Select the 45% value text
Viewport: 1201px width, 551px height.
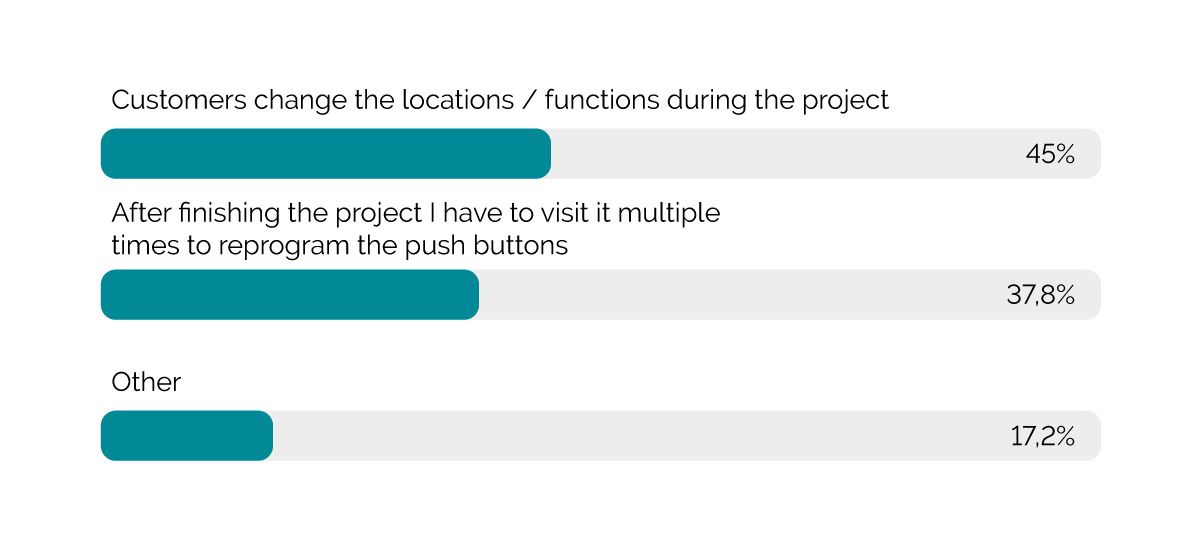[x=1049, y=155]
